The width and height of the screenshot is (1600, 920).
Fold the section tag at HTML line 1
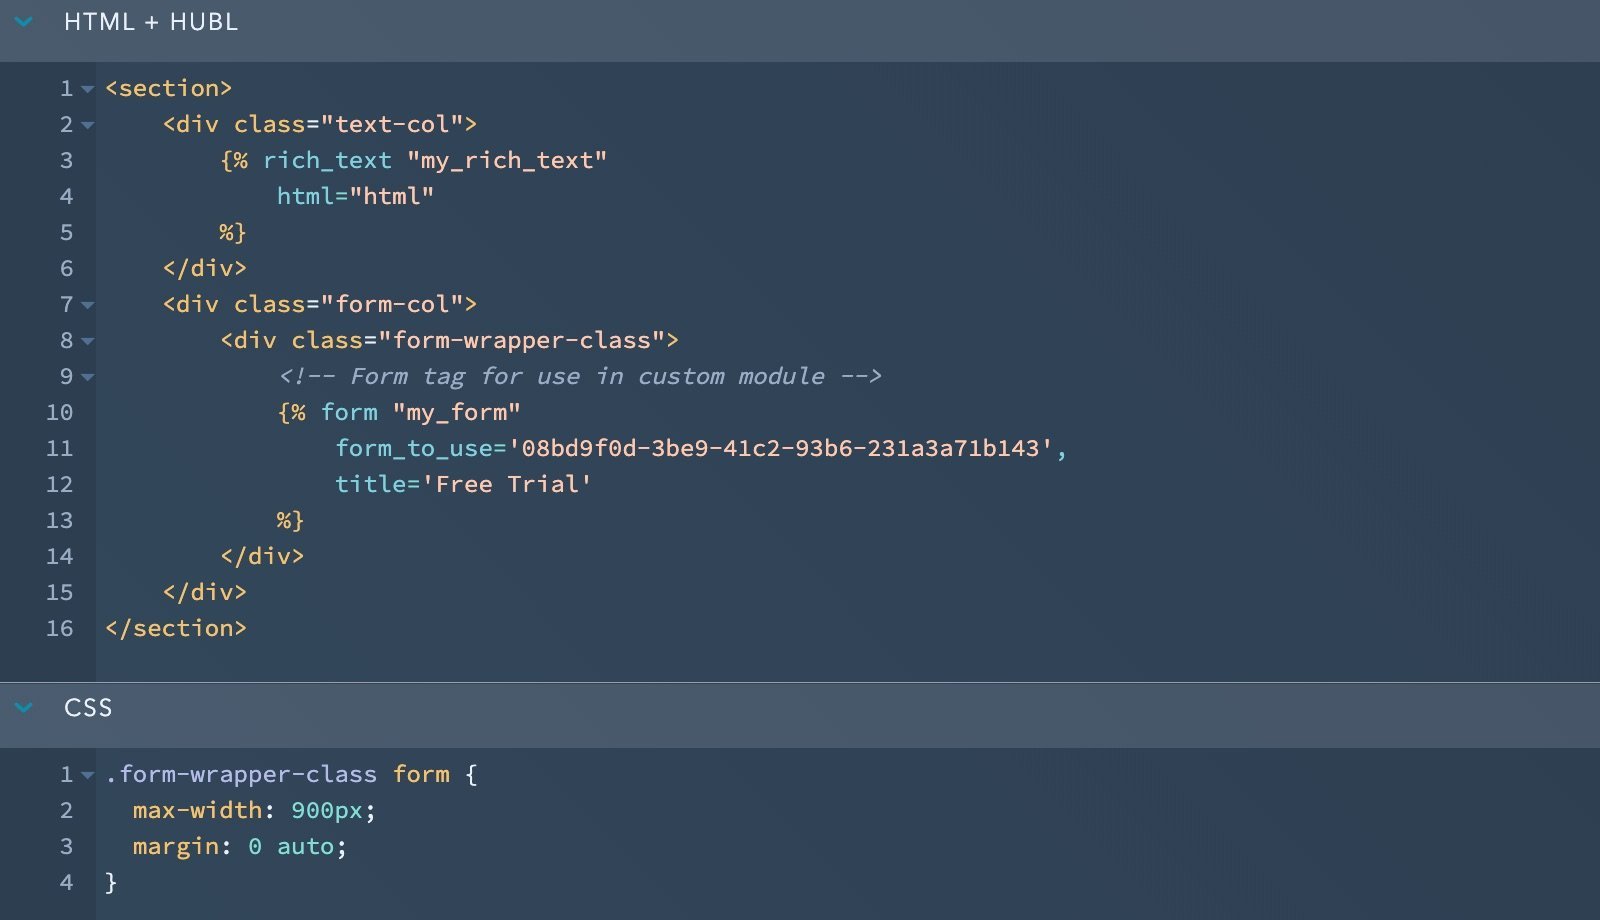coord(88,89)
